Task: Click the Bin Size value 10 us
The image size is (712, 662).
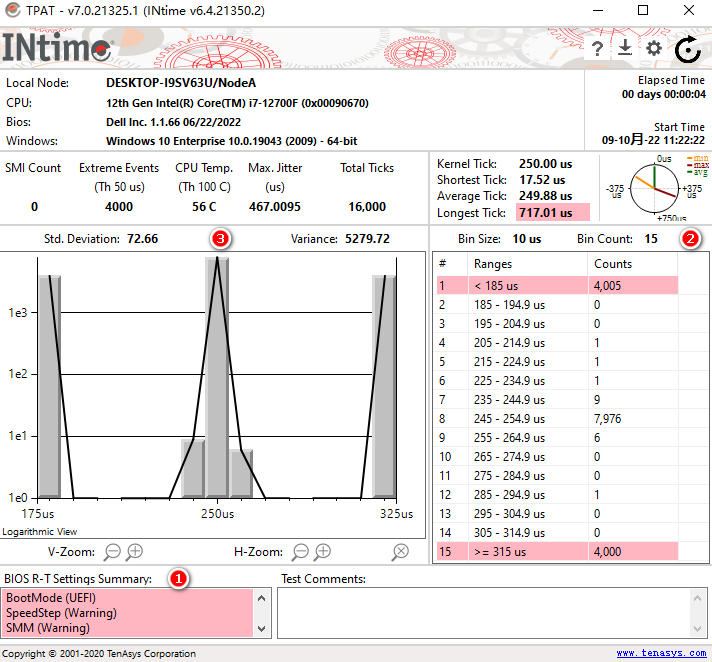Action: [x=527, y=239]
